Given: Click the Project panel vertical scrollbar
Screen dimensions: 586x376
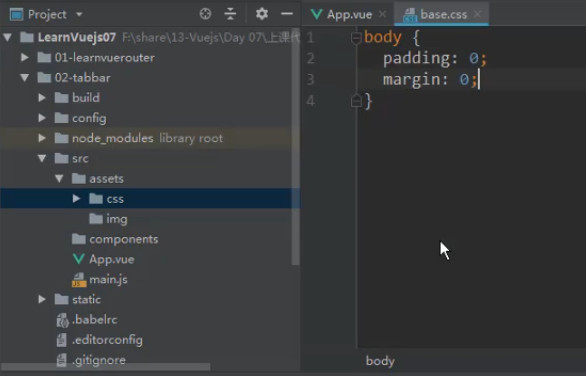Looking at the screenshot, I should coord(296,147).
